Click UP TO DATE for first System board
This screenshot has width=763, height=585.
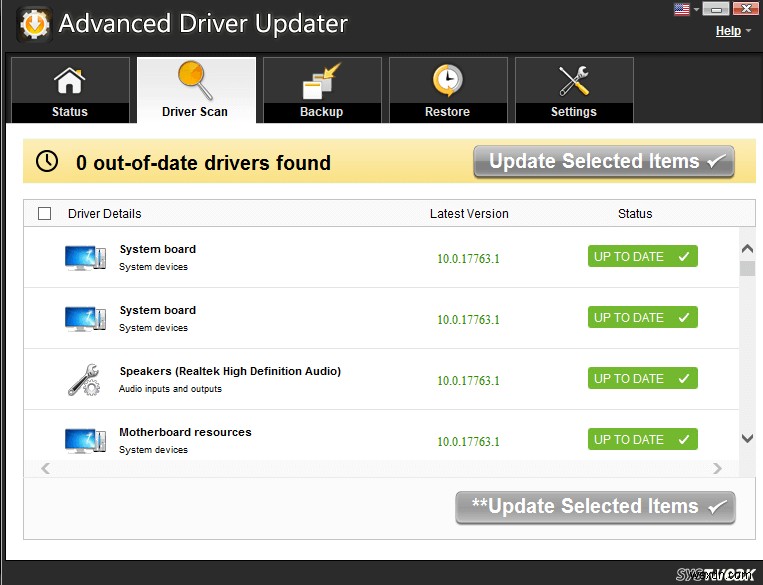643,256
